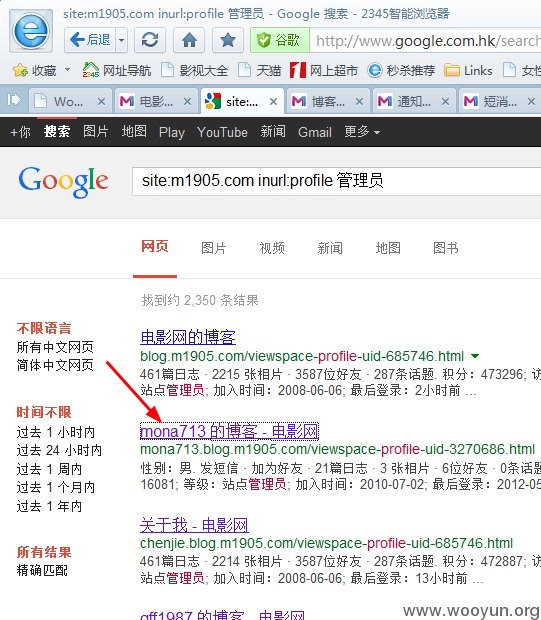Open the mona713 的博客 - 电影网 result
This screenshot has width=541, height=620.
pyautogui.click(x=229, y=431)
